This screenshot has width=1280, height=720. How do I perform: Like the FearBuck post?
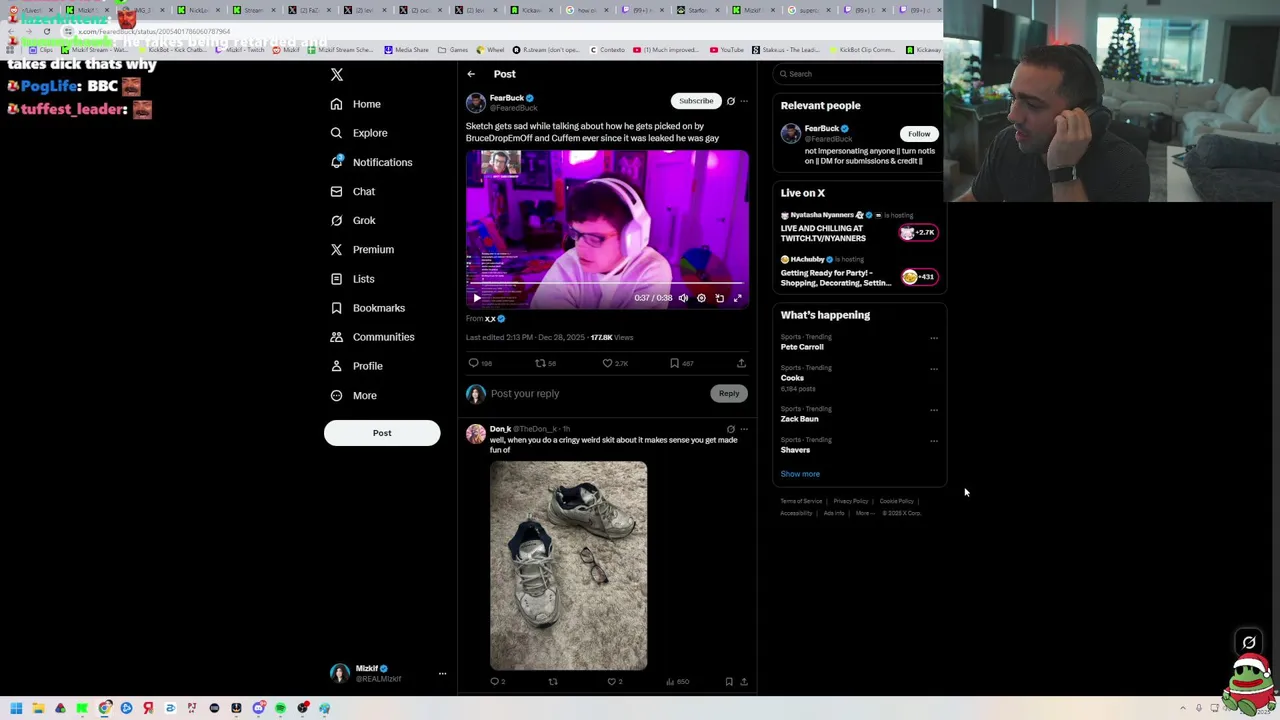[607, 363]
